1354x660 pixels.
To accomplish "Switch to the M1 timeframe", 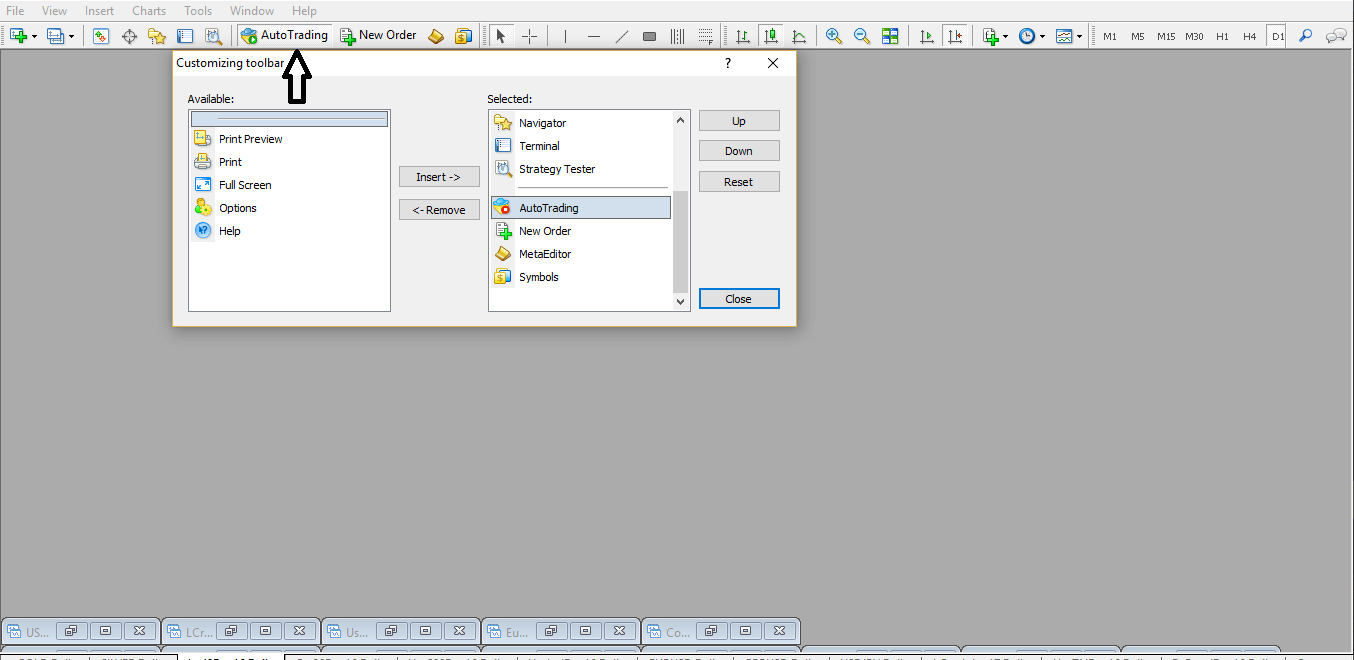I will pyautogui.click(x=1110, y=36).
